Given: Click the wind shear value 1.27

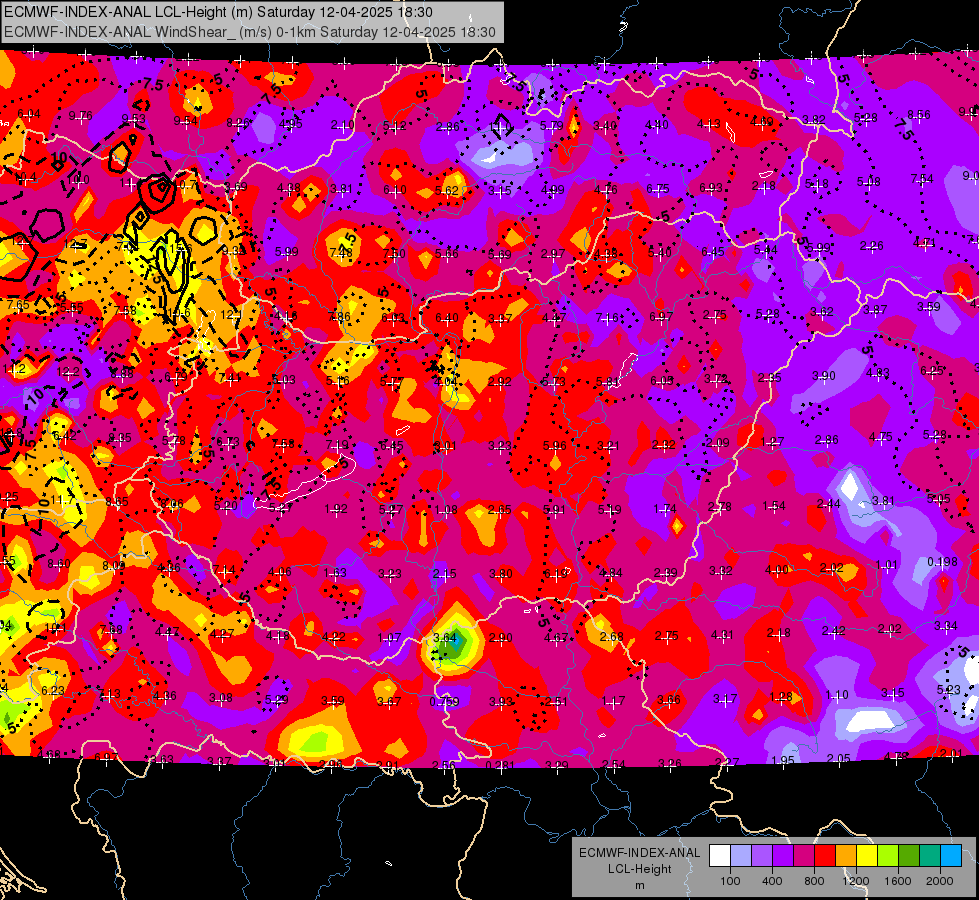Looking at the screenshot, I should (772, 442).
